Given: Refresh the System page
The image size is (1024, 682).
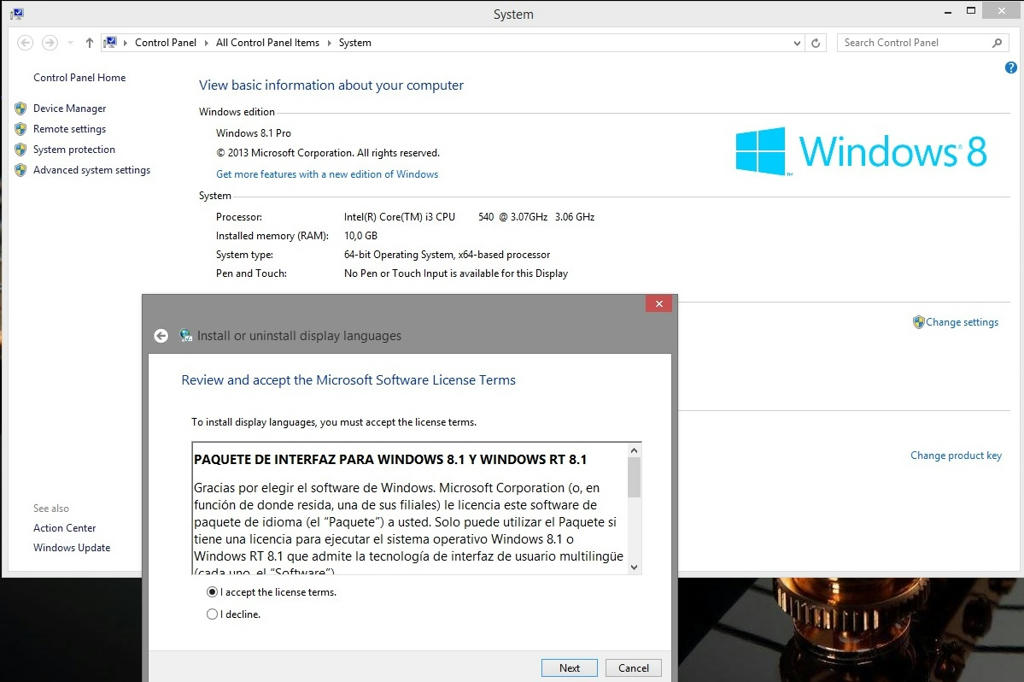Looking at the screenshot, I should click(816, 43).
